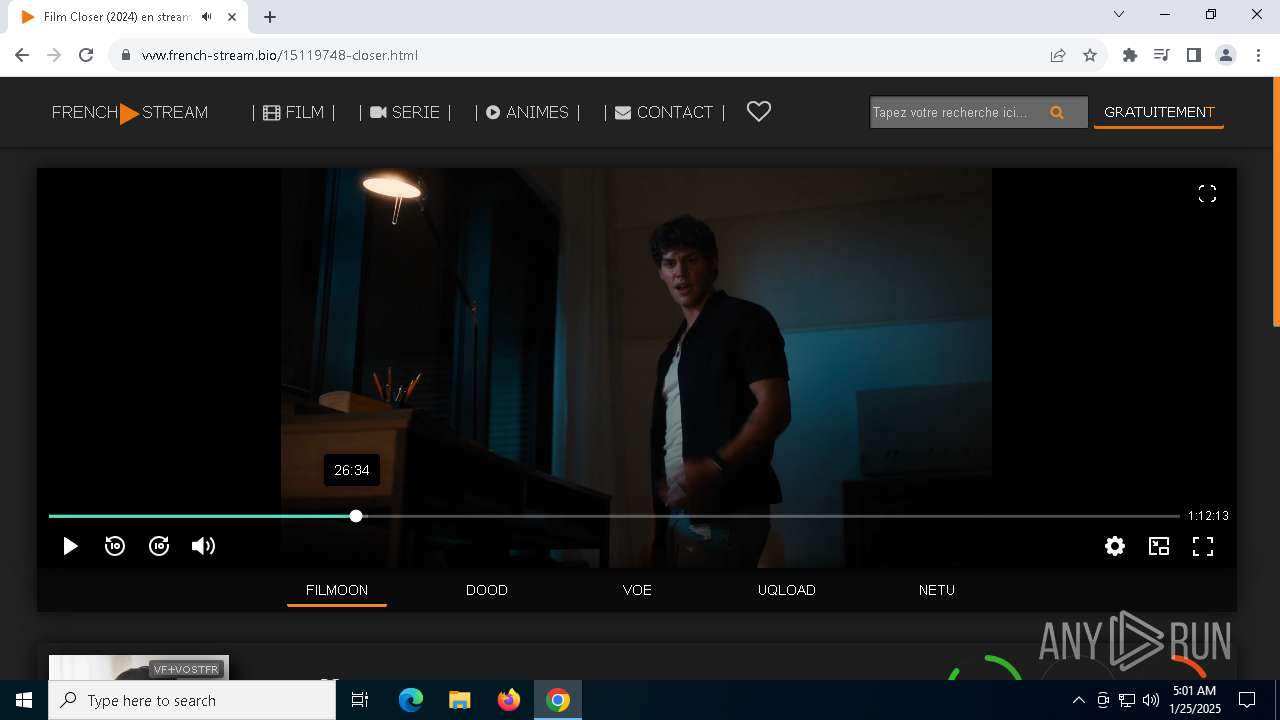The image size is (1280, 720).
Task: Open the SERIE menu
Action: (405, 112)
